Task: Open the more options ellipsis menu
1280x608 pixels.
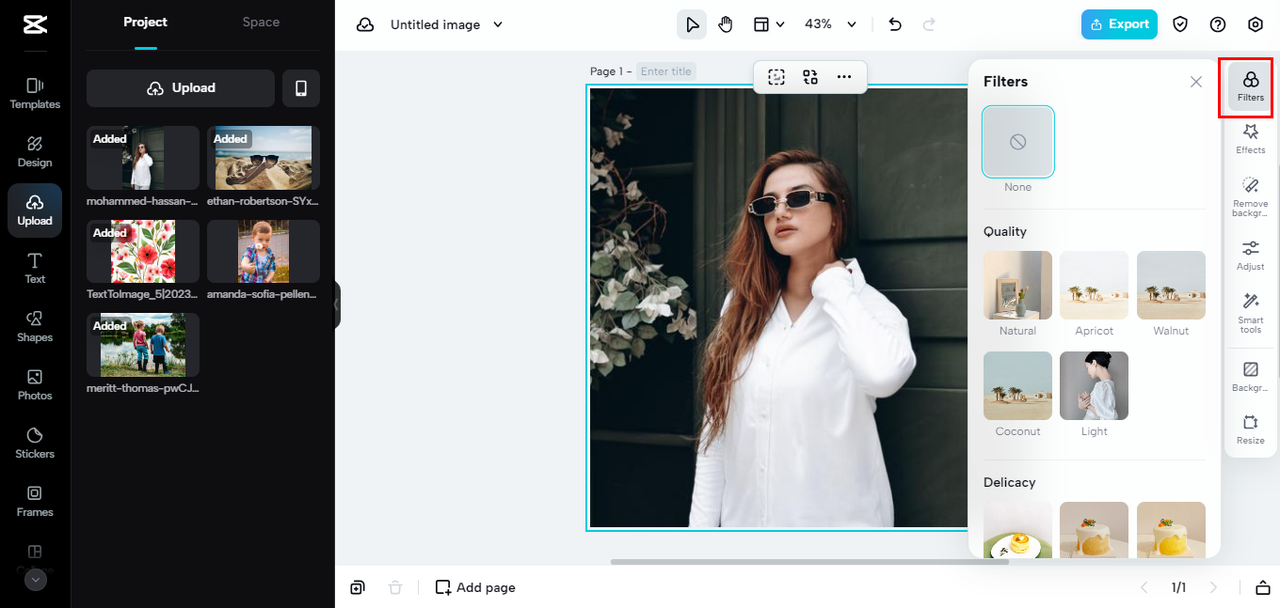Action: tap(844, 77)
